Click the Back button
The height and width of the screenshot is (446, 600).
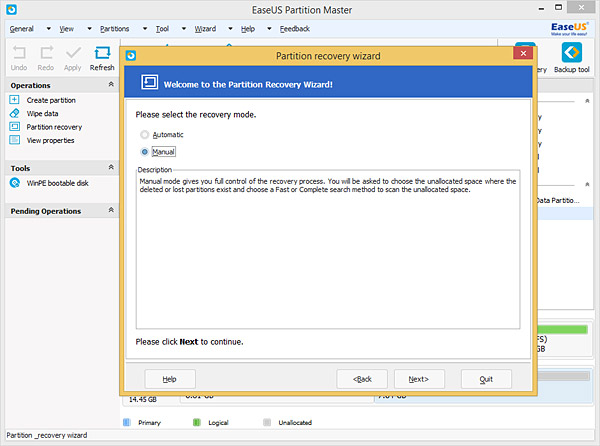coord(362,379)
